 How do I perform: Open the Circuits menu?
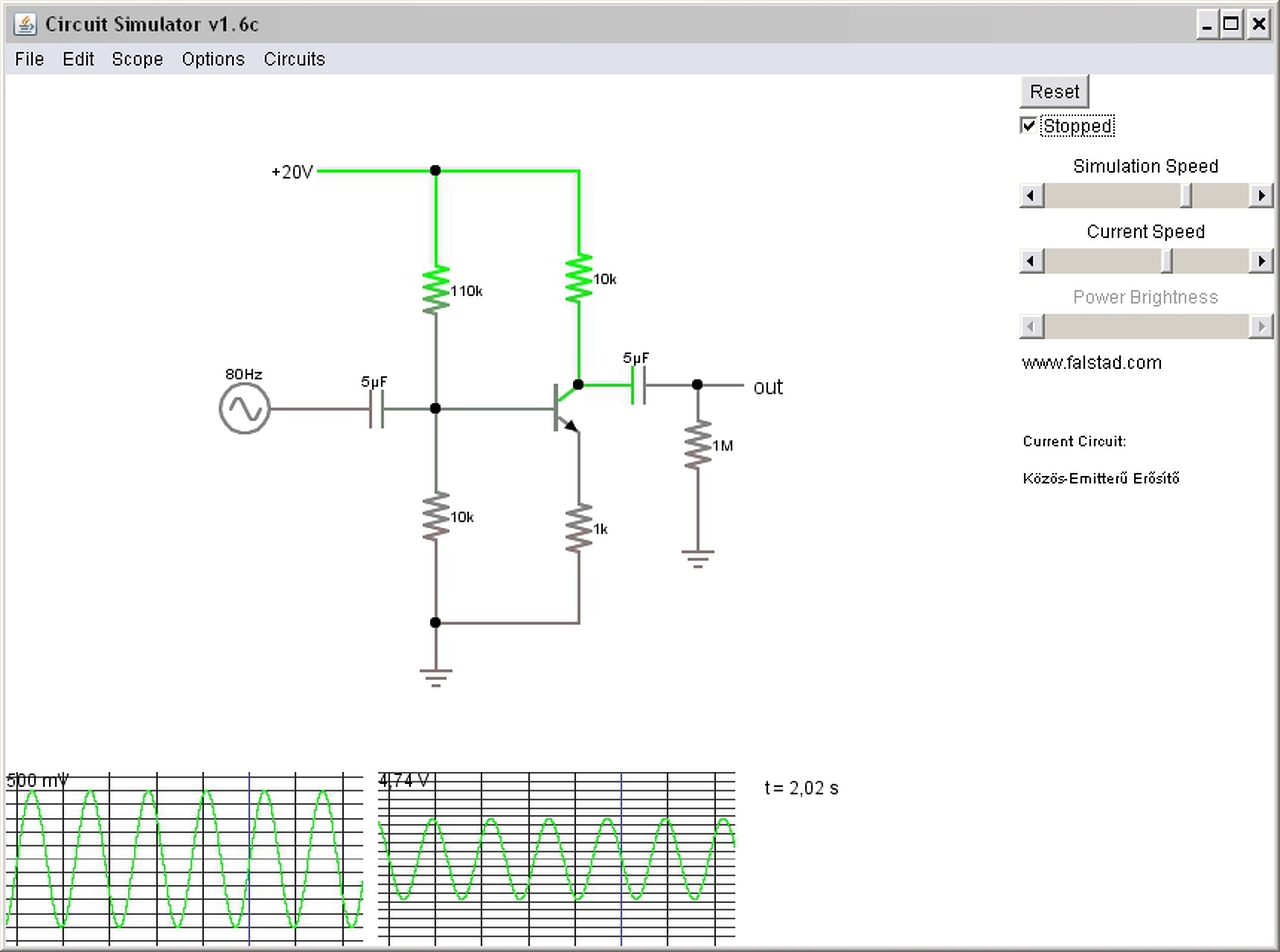pos(294,59)
